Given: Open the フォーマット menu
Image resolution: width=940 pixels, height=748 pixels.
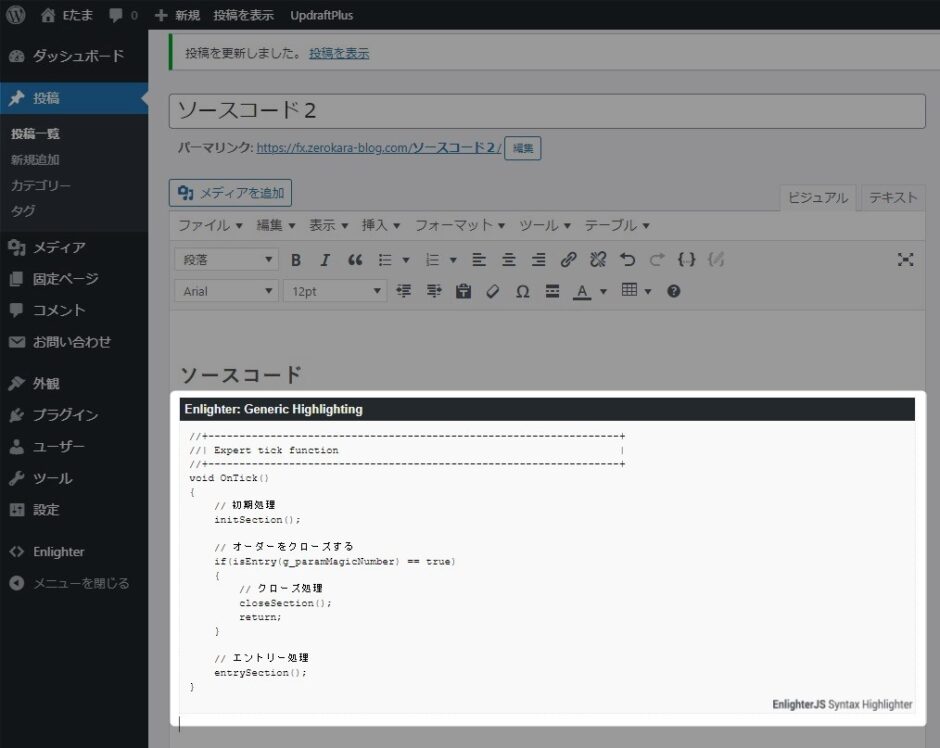Looking at the screenshot, I should pyautogui.click(x=460, y=225).
